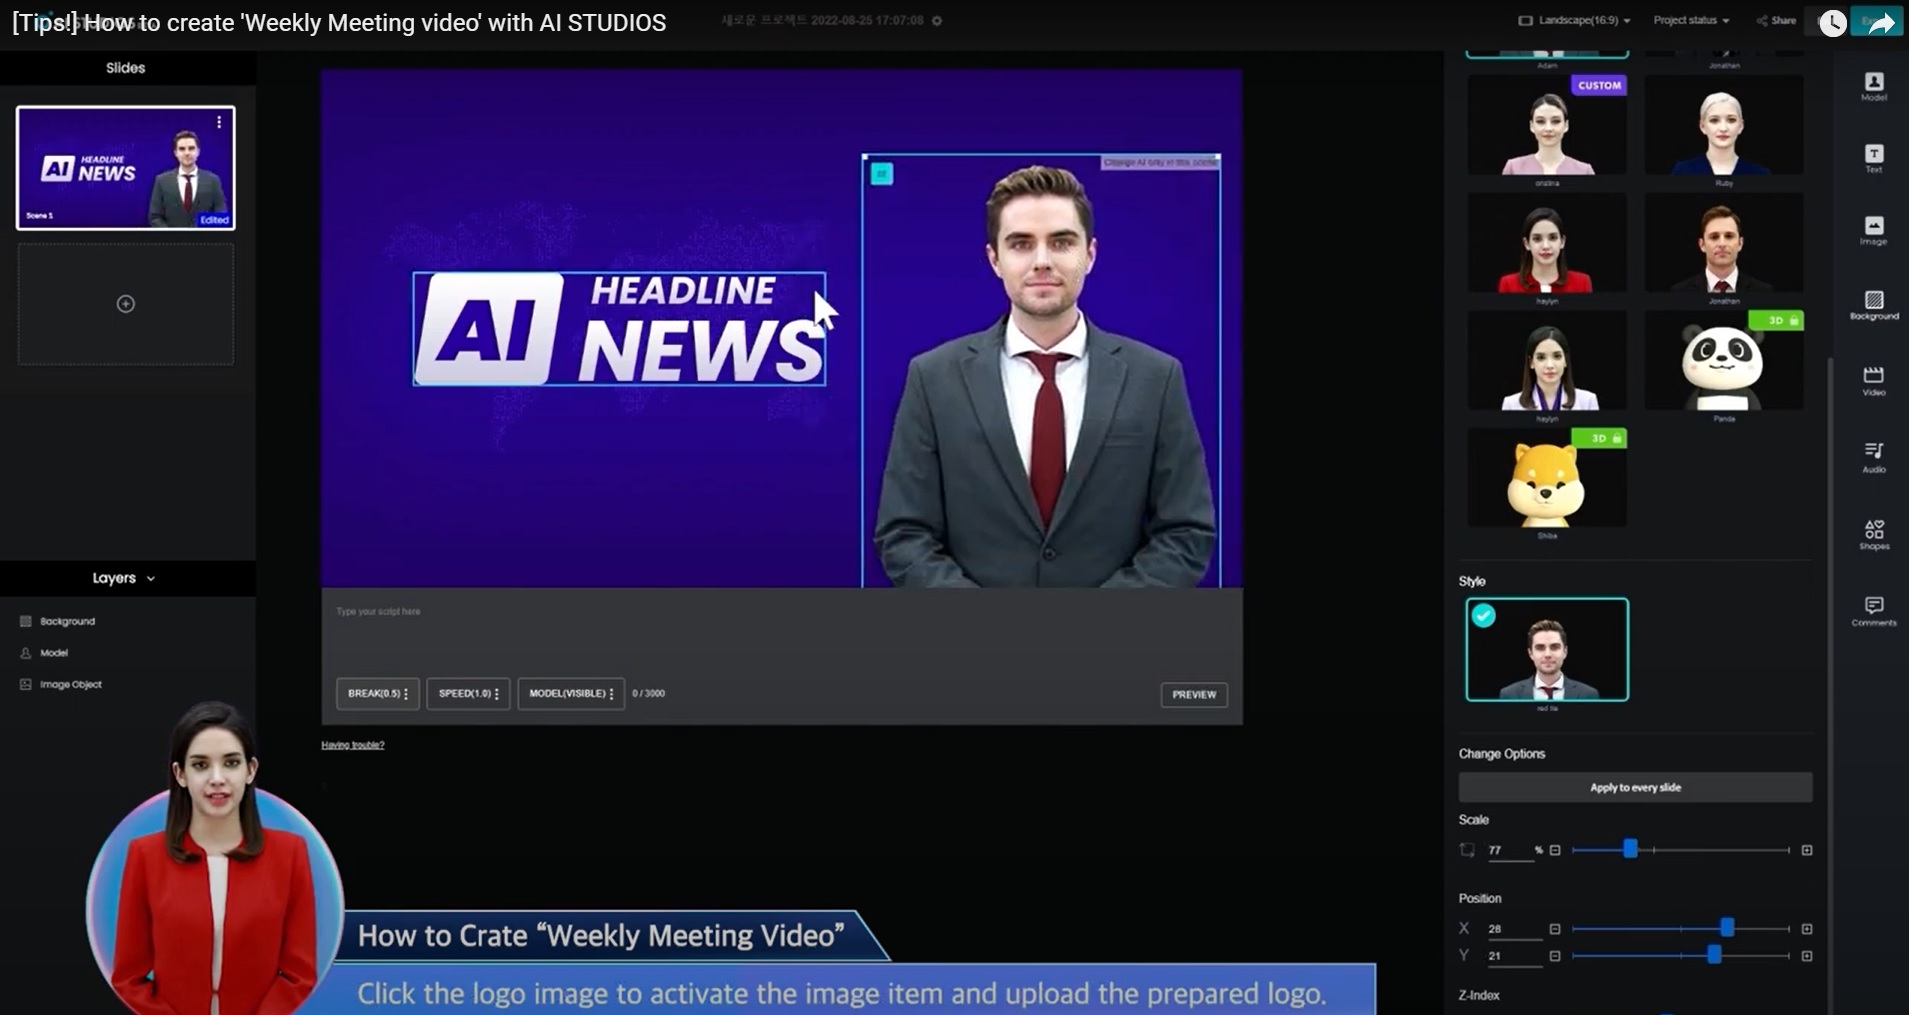Select the AI Headline News logo image

pyautogui.click(x=619, y=329)
